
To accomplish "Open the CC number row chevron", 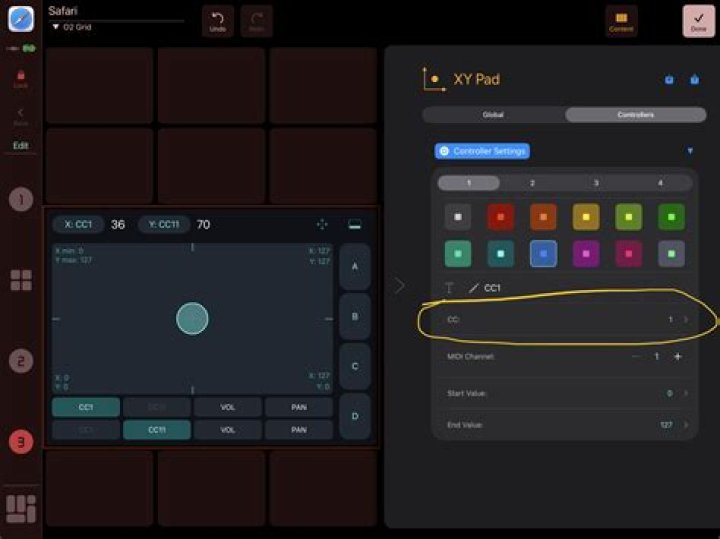I will (686, 319).
